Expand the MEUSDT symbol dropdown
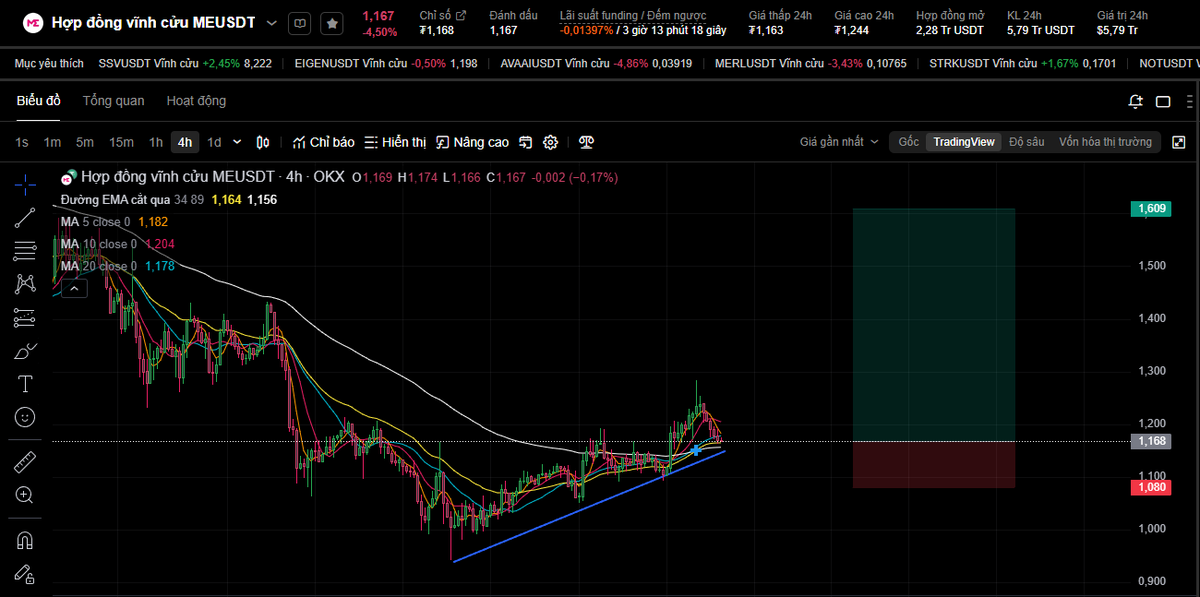 [x=270, y=21]
